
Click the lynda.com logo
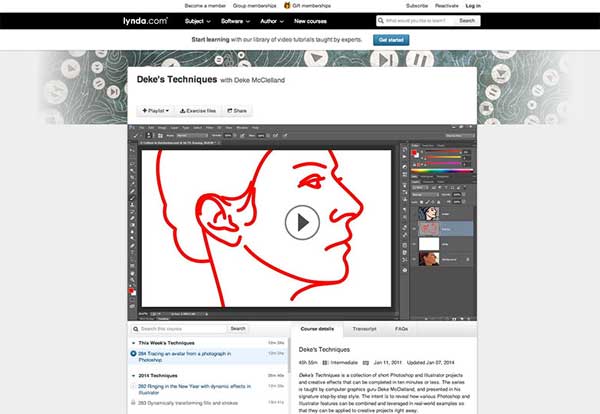tap(145, 21)
